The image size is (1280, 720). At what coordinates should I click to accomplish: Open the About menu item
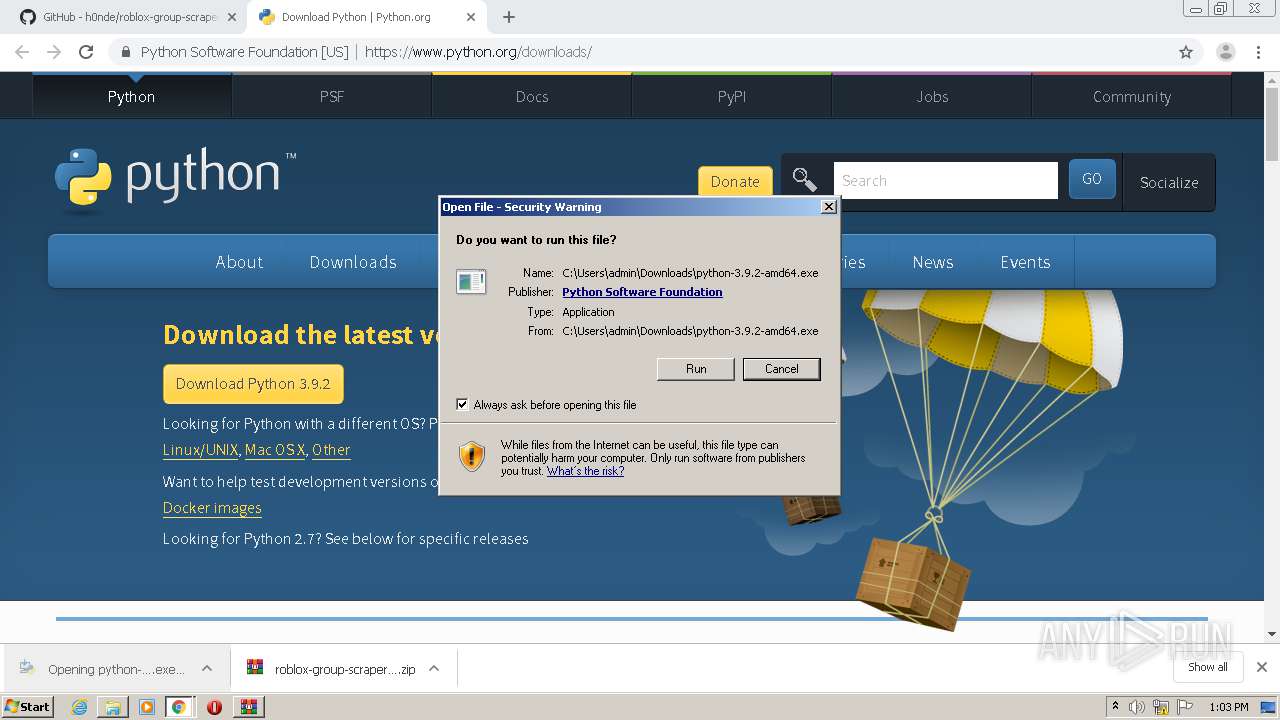tap(239, 262)
